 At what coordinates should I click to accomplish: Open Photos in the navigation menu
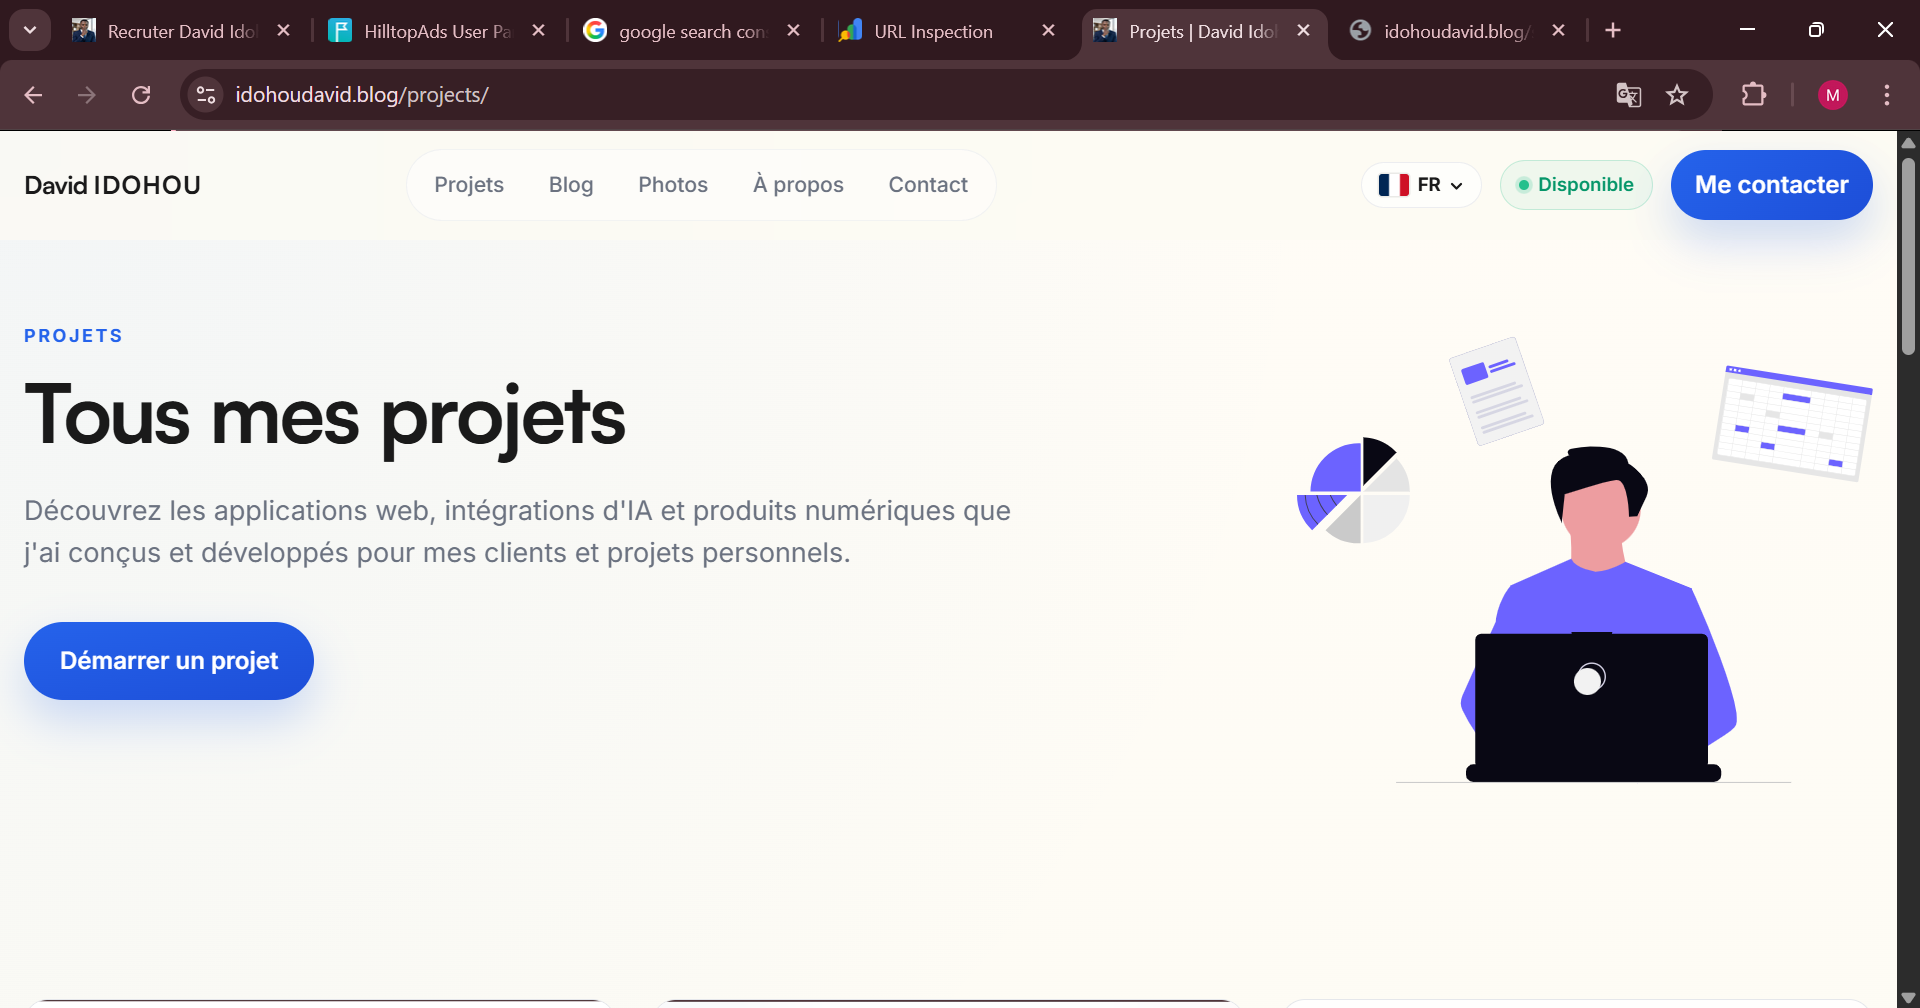pos(673,185)
